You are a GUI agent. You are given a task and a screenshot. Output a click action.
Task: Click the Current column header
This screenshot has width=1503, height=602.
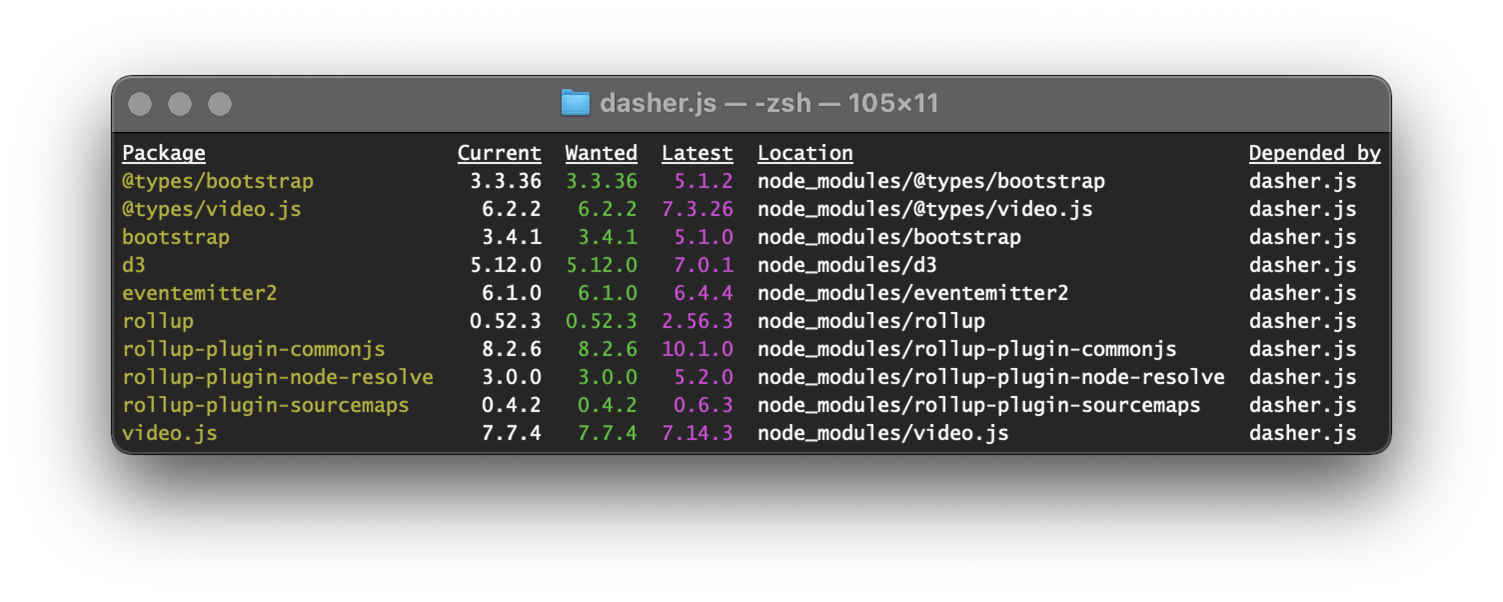499,153
